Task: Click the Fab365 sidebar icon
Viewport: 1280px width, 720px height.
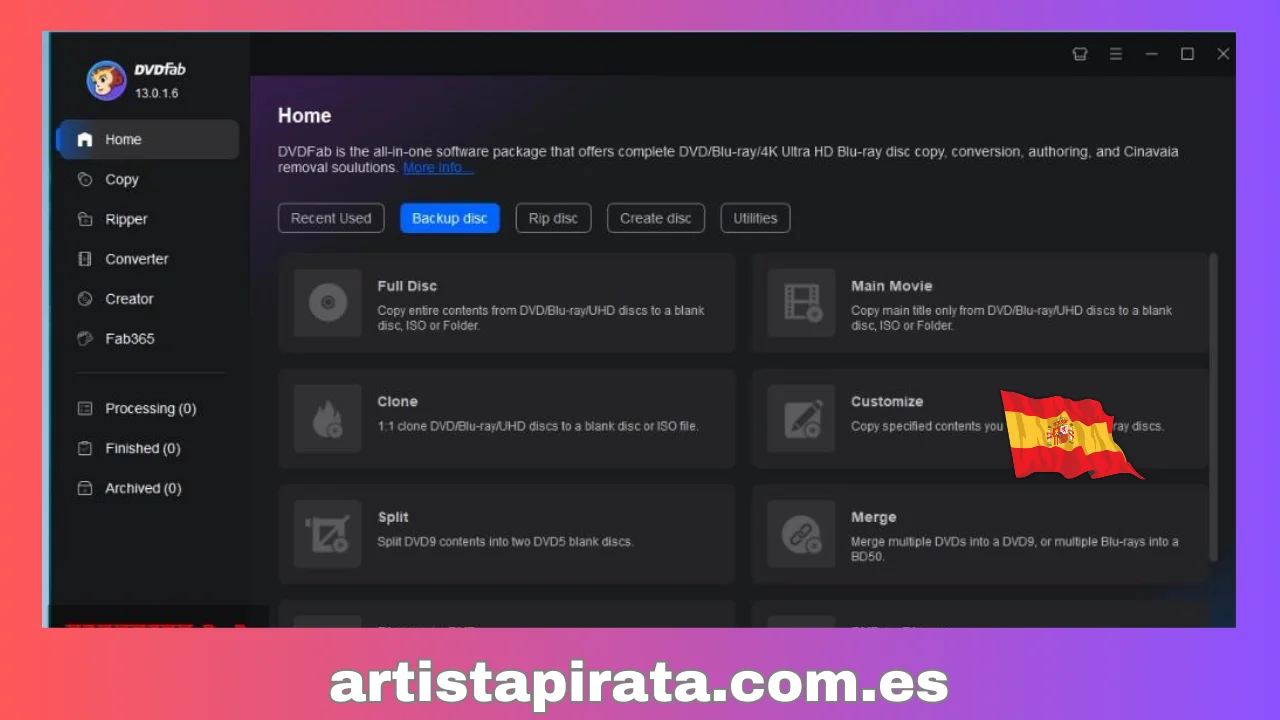Action: (85, 339)
